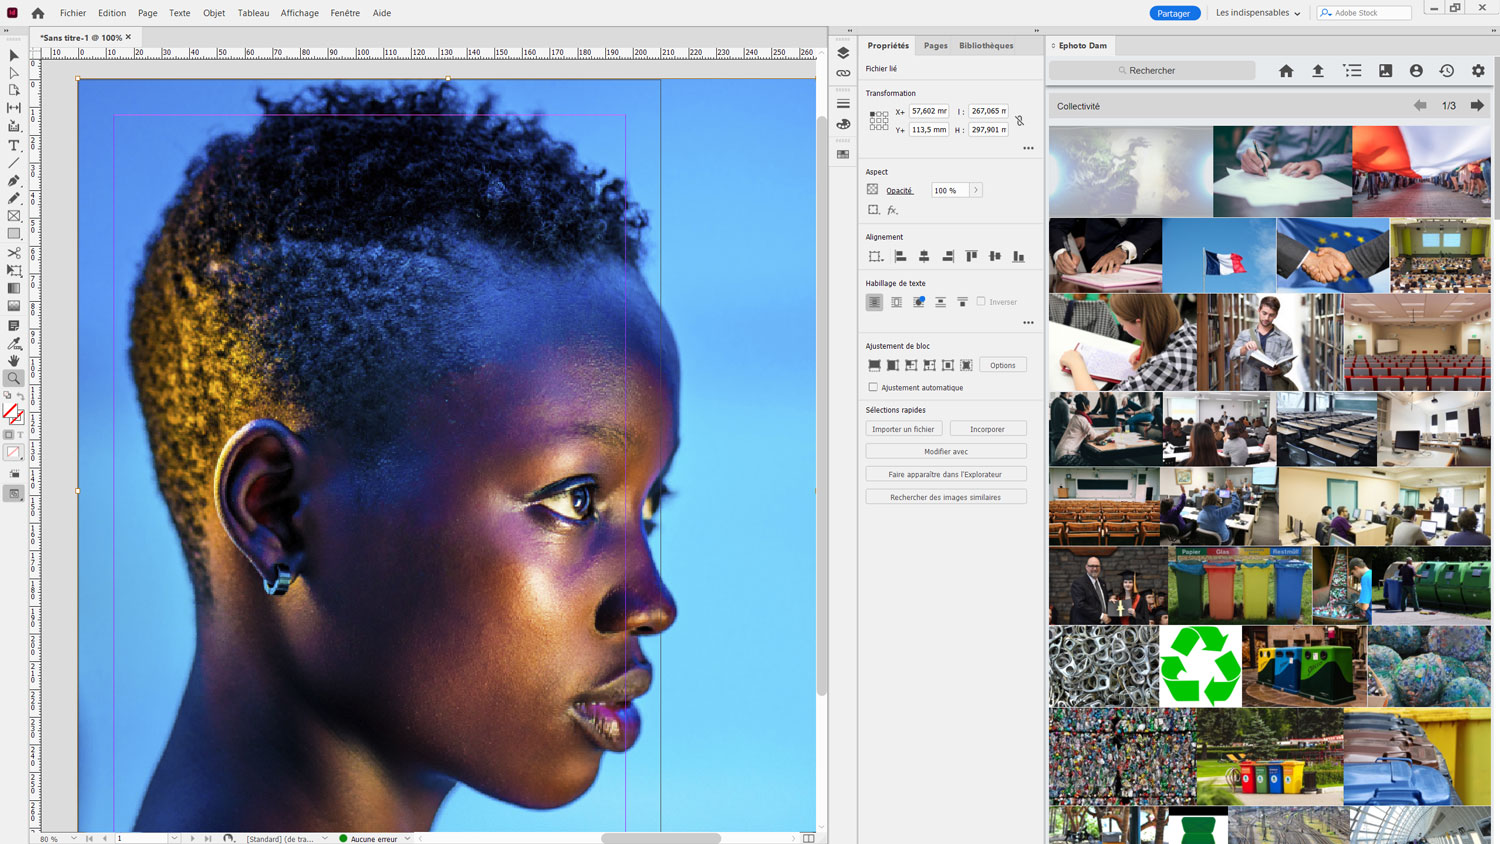The image size is (1500, 844).
Task: Open the [Standard] preflight profile dropdown
Action: (325, 838)
